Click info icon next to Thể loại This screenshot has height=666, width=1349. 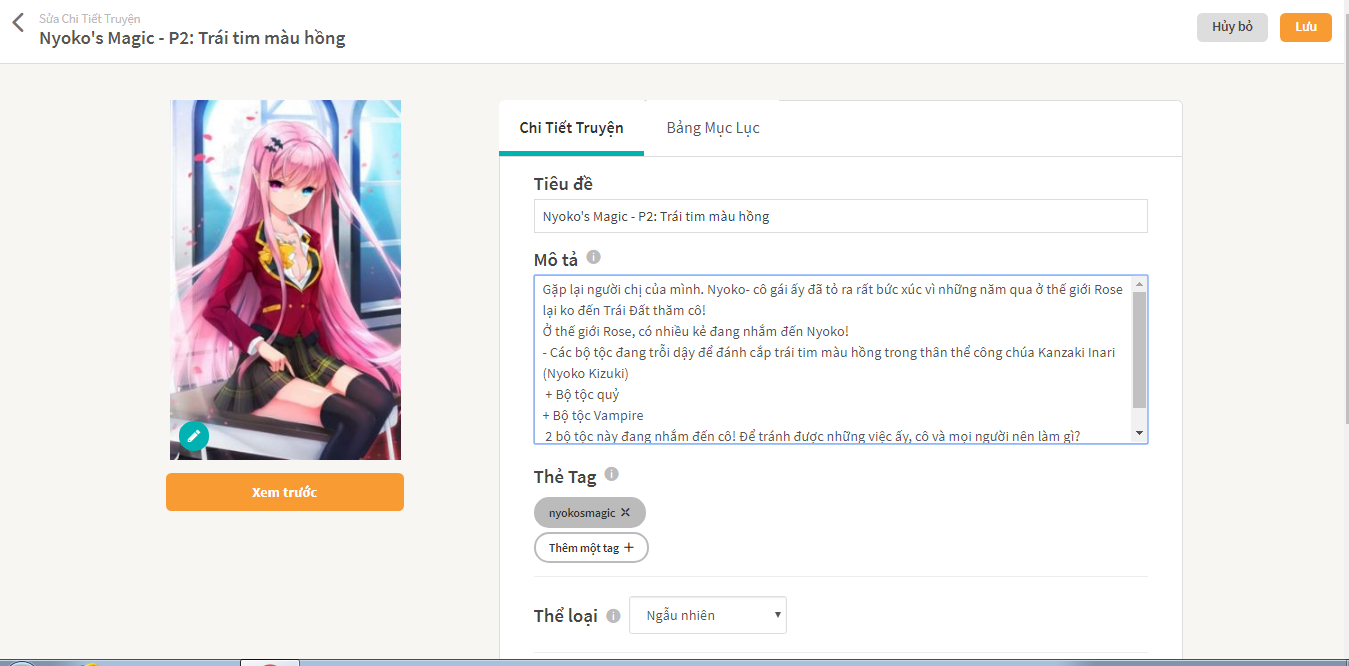tap(613, 616)
